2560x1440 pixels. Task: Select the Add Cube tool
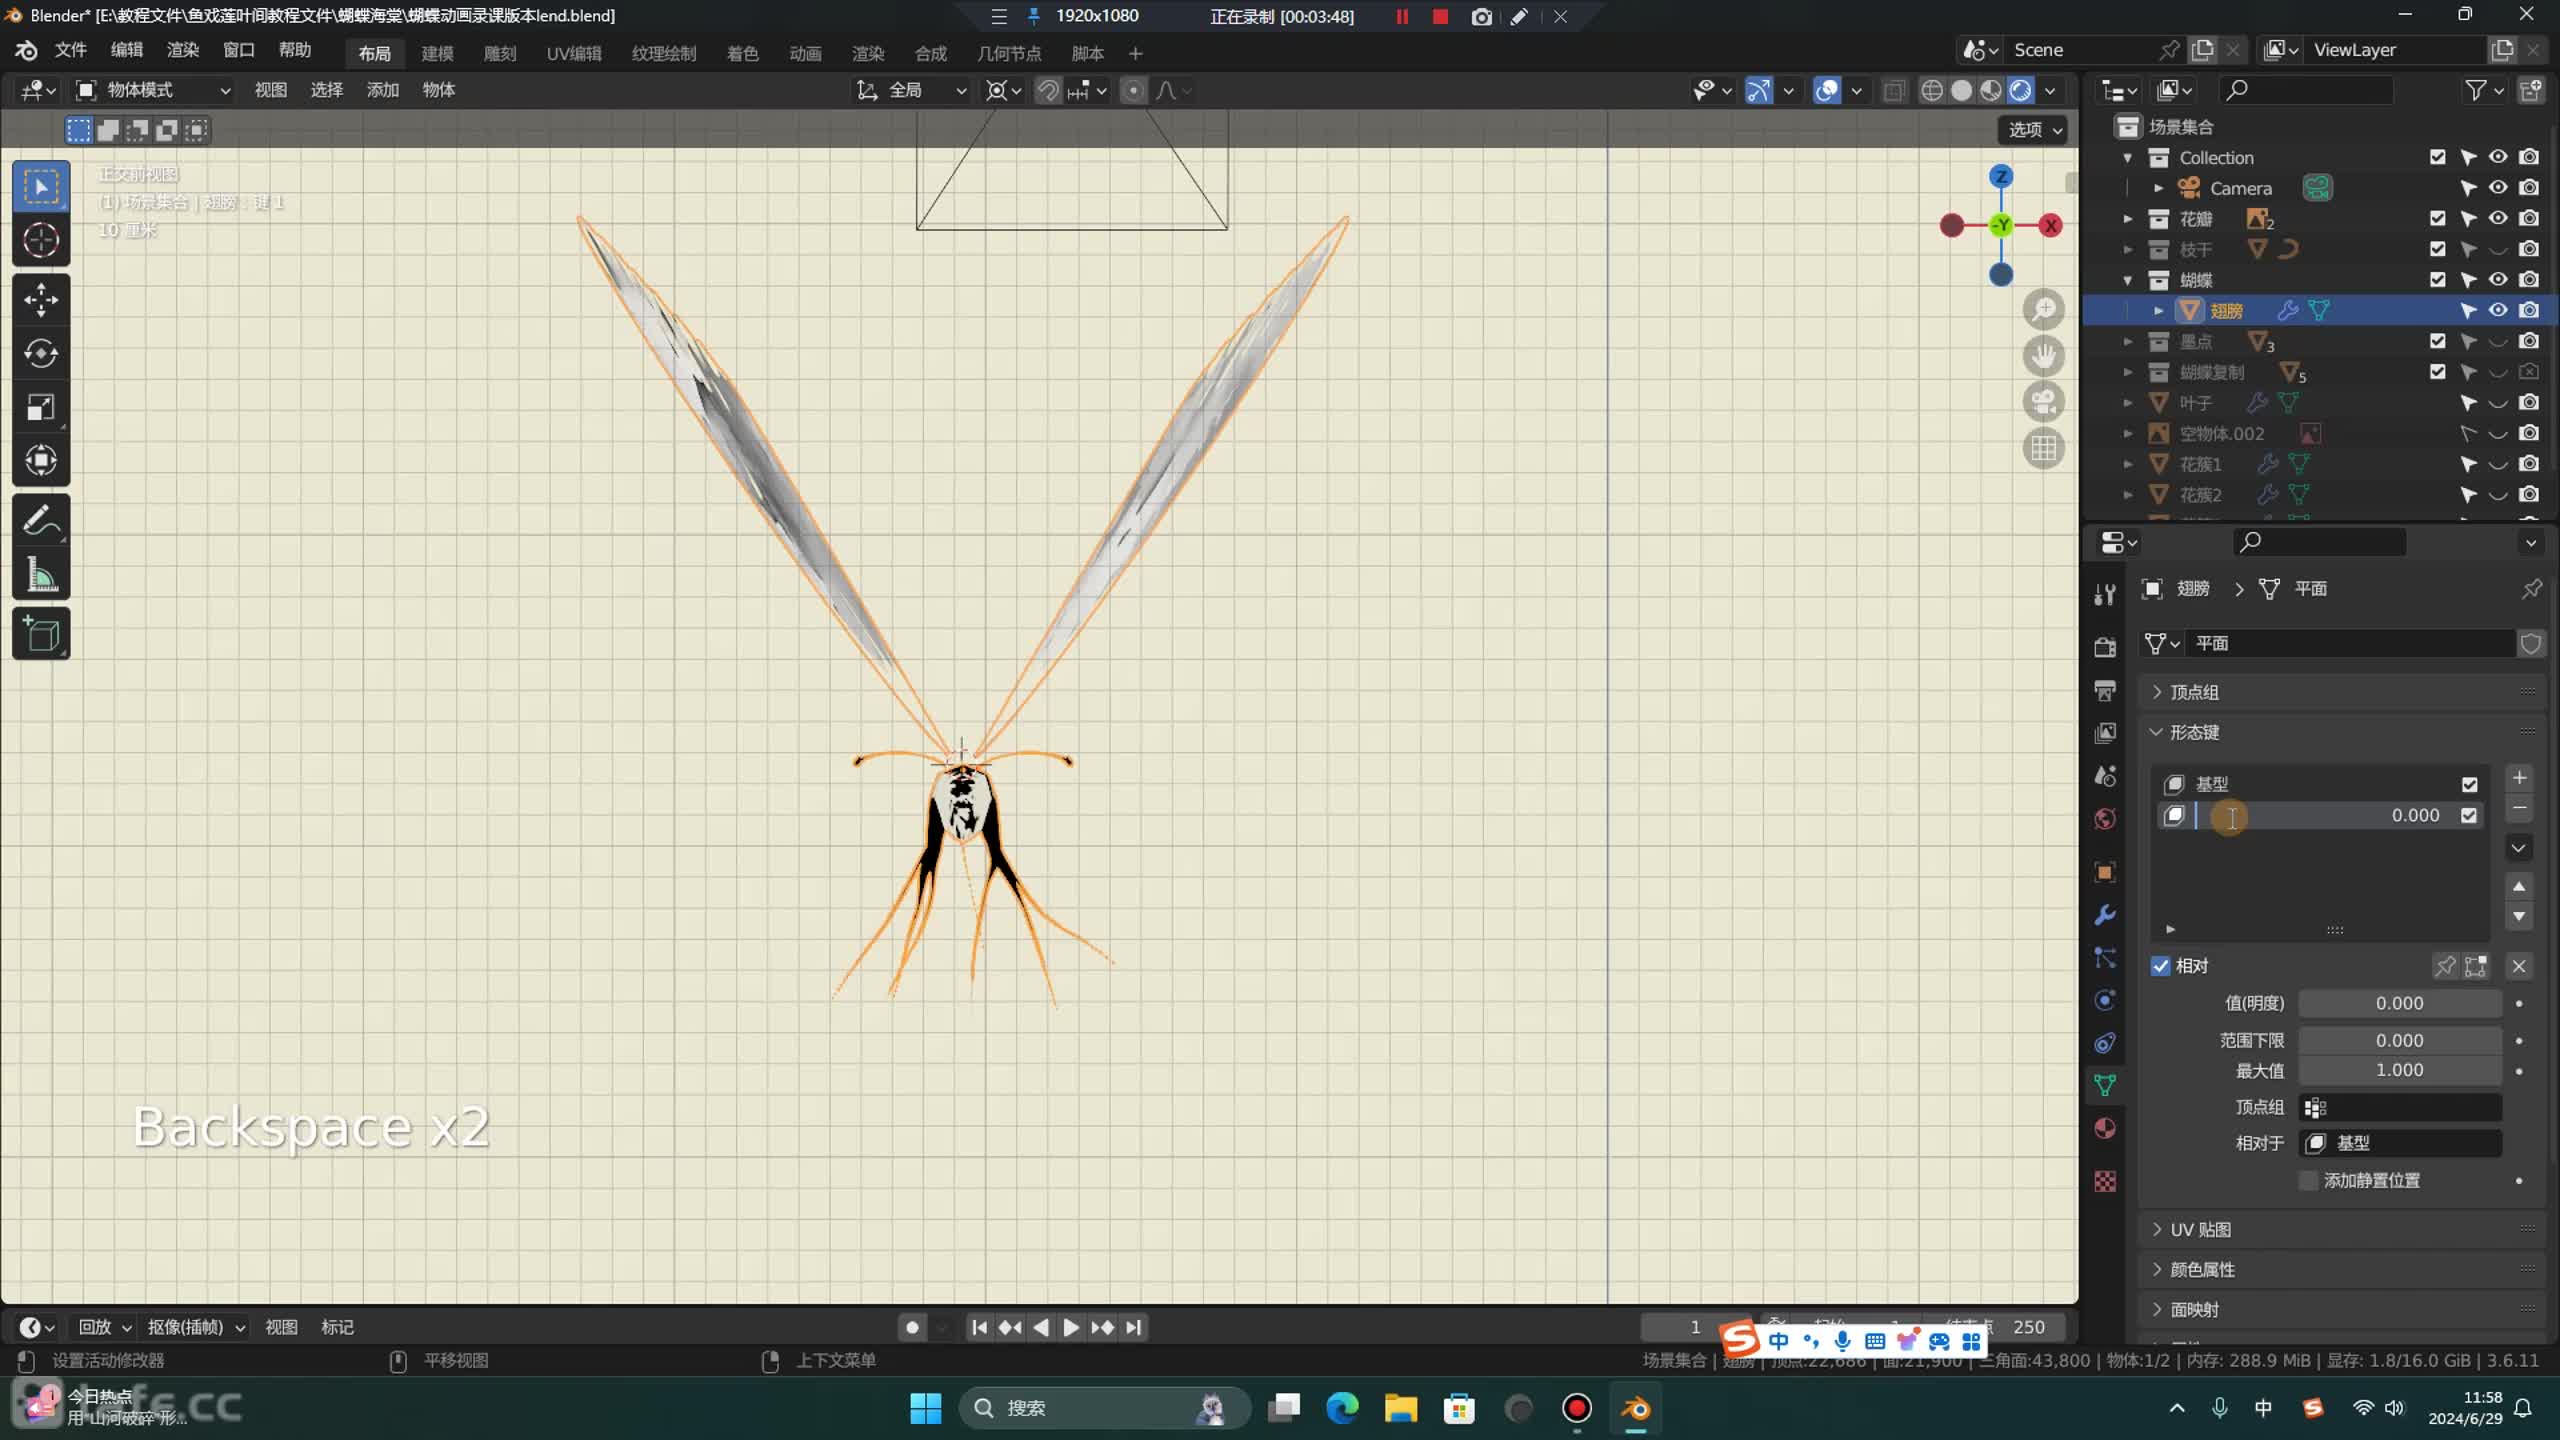tap(41, 634)
